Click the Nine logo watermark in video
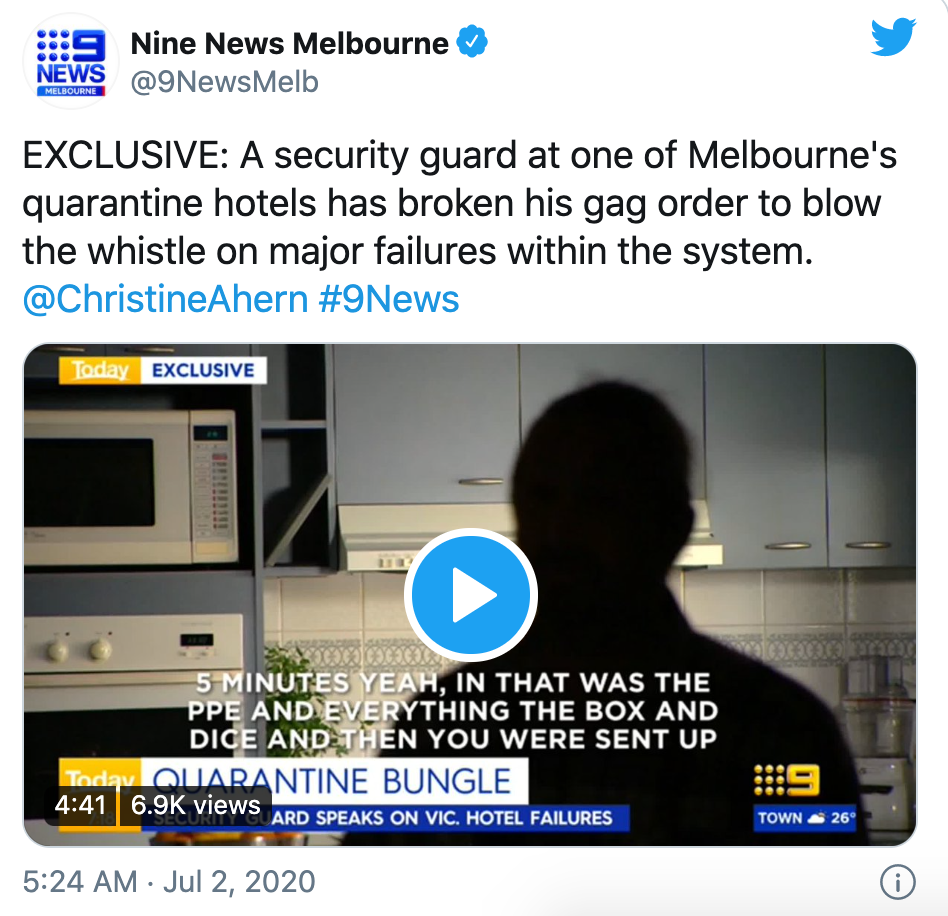Viewport: 948px width, 916px height. [x=787, y=780]
